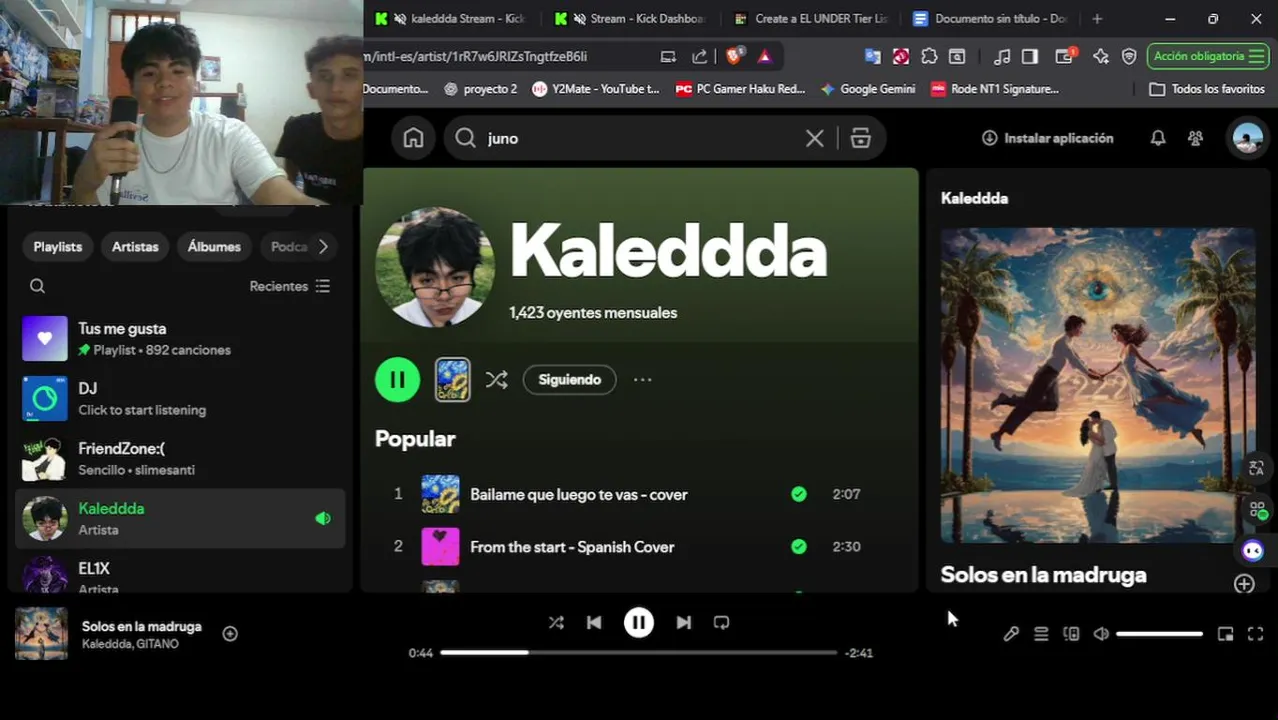Pause playback using the green artist button

[397, 380]
